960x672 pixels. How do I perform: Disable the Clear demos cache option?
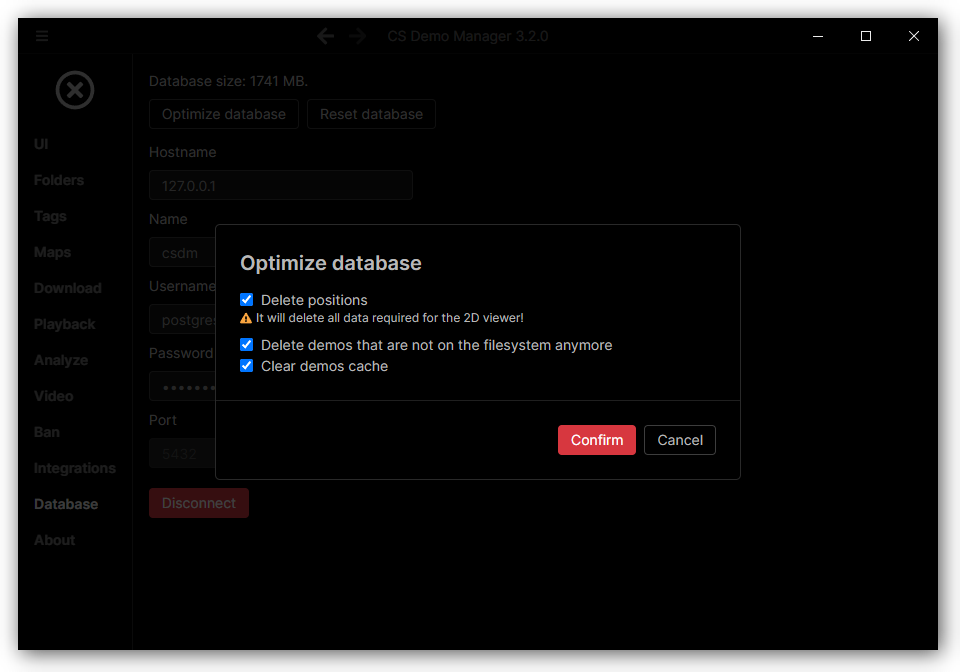[246, 365]
